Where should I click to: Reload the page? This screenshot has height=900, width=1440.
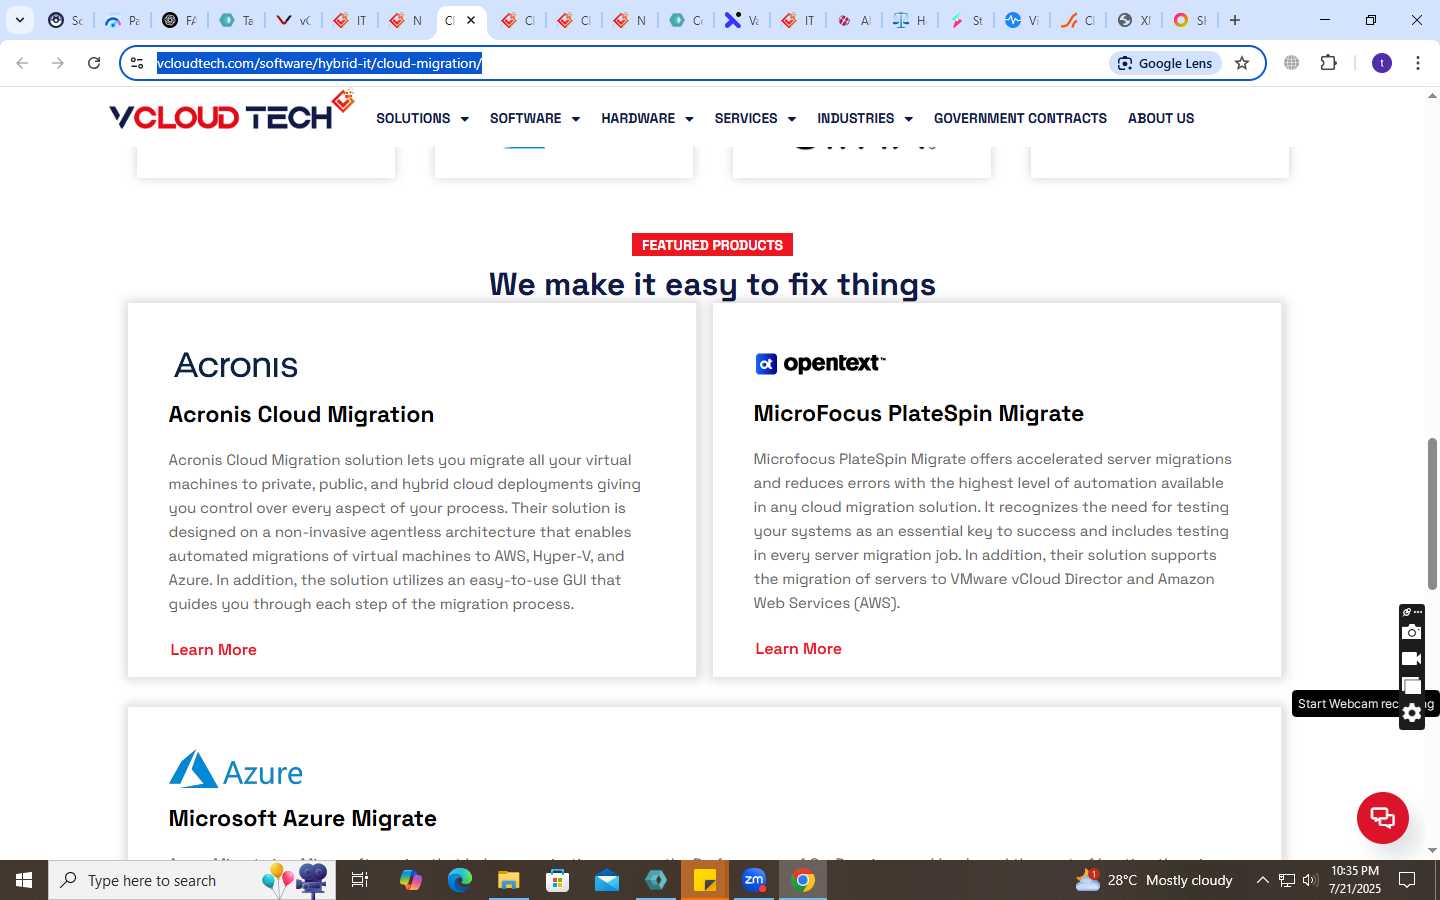pos(94,63)
